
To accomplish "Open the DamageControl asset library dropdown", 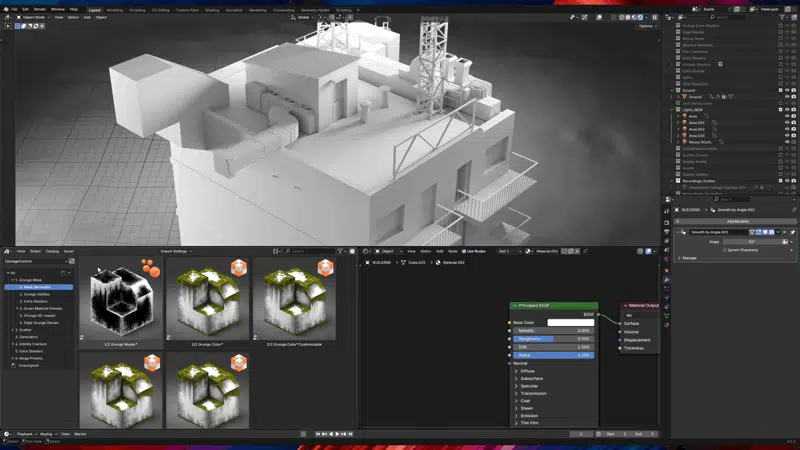I will coord(36,261).
